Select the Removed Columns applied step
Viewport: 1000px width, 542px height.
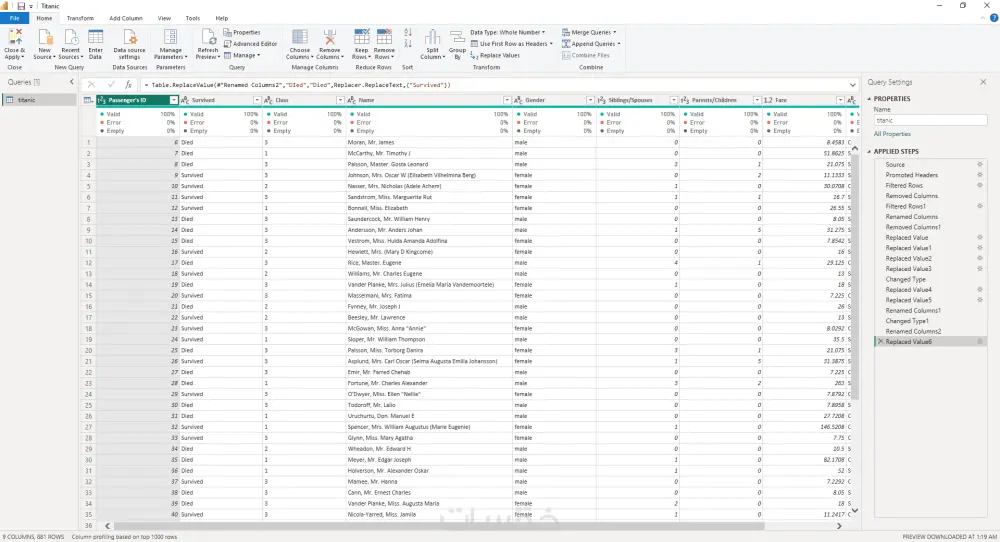tap(911, 196)
